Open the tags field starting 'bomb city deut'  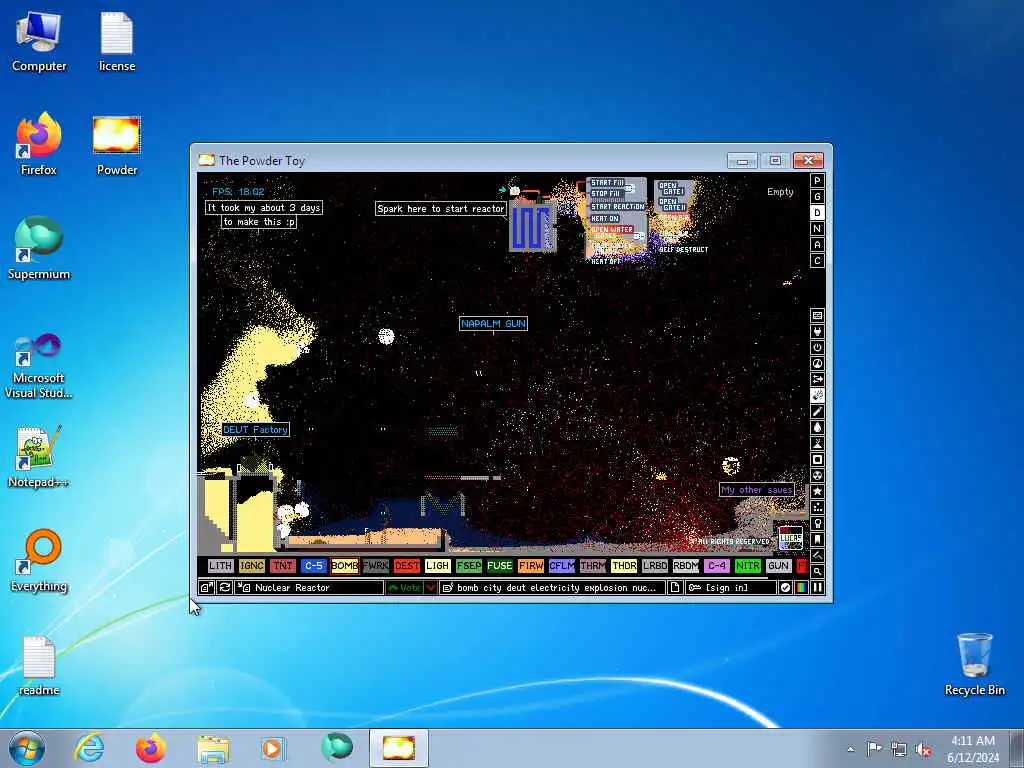click(552, 587)
